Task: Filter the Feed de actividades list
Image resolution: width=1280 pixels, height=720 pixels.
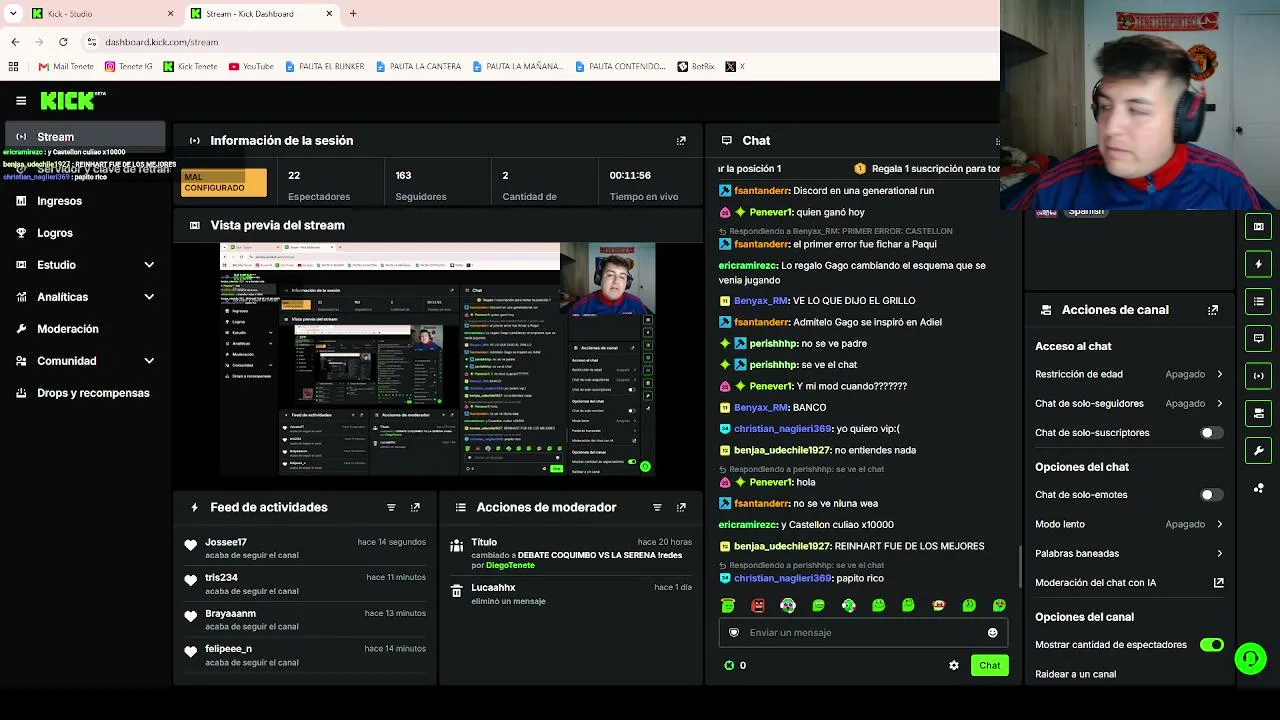Action: pyautogui.click(x=391, y=508)
